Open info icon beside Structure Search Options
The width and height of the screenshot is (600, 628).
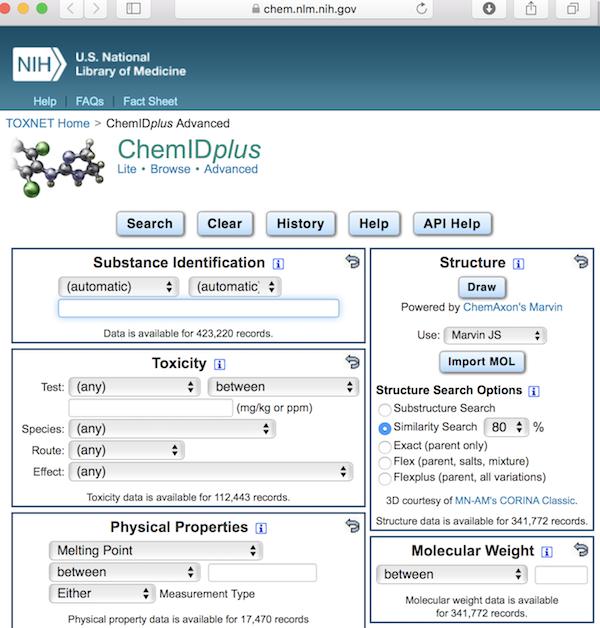pyautogui.click(x=534, y=391)
